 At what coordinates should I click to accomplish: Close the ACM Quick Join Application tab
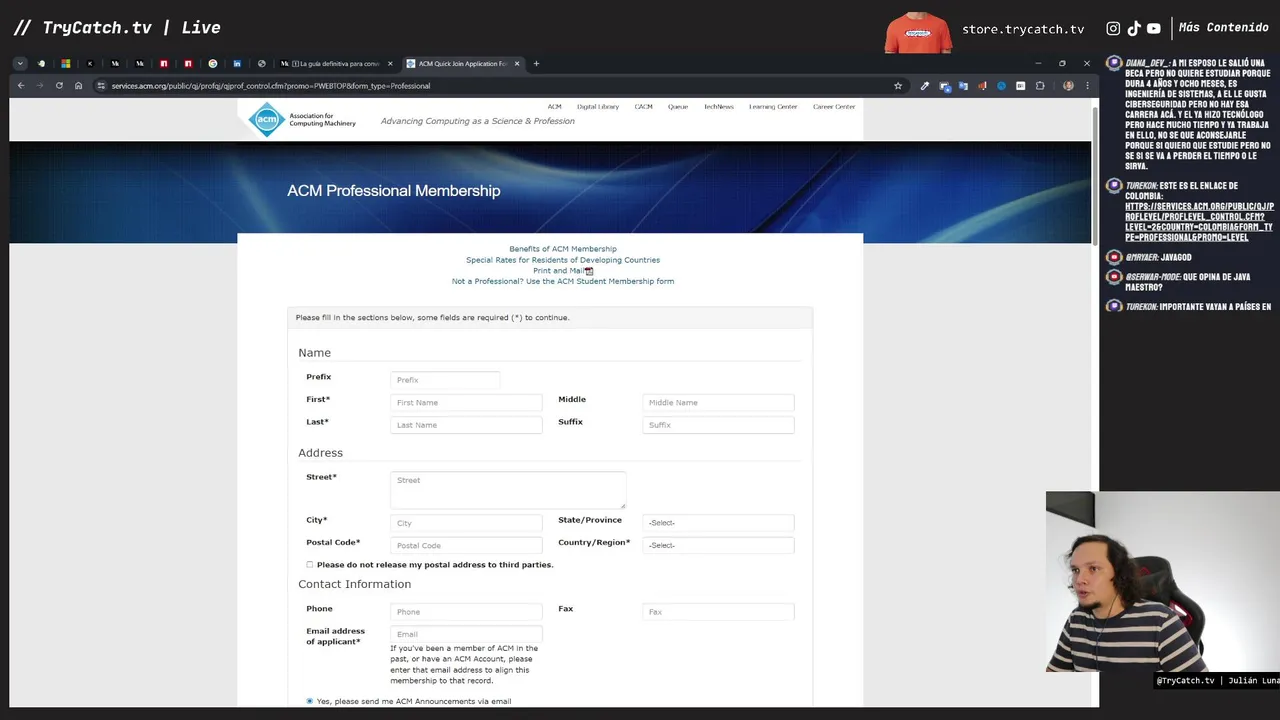[517, 64]
